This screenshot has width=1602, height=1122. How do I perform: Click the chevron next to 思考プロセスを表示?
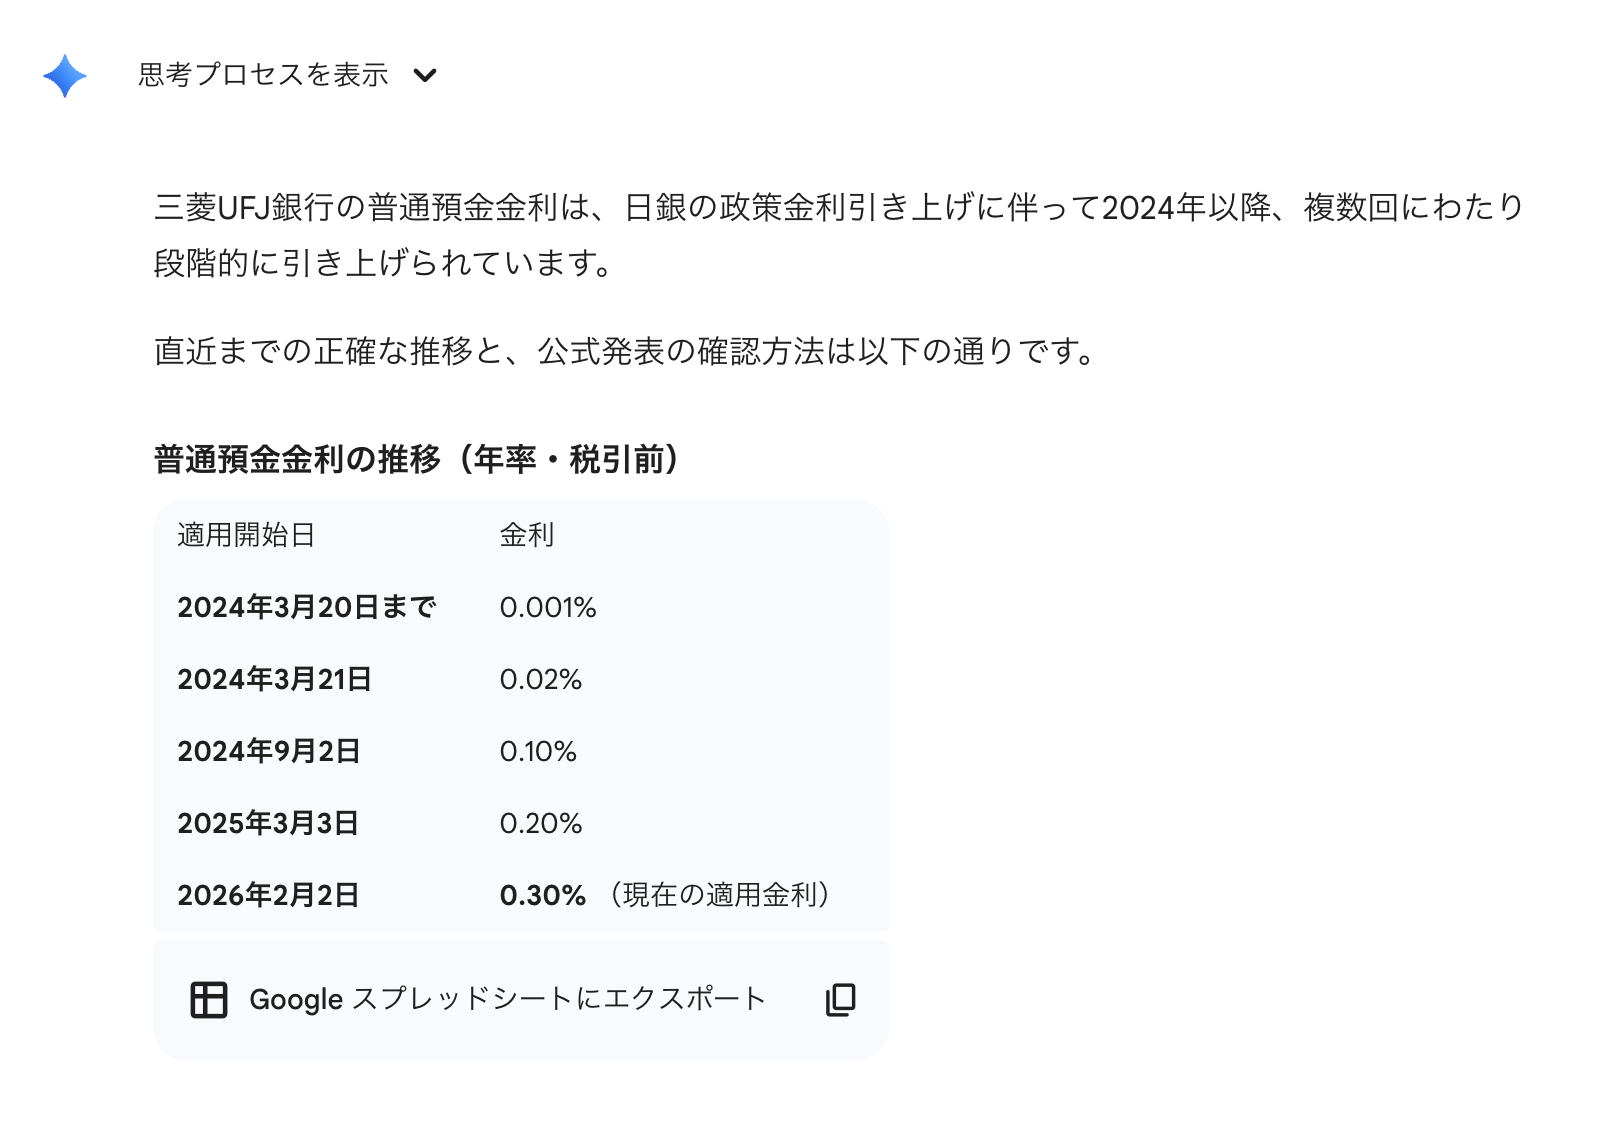coord(426,76)
